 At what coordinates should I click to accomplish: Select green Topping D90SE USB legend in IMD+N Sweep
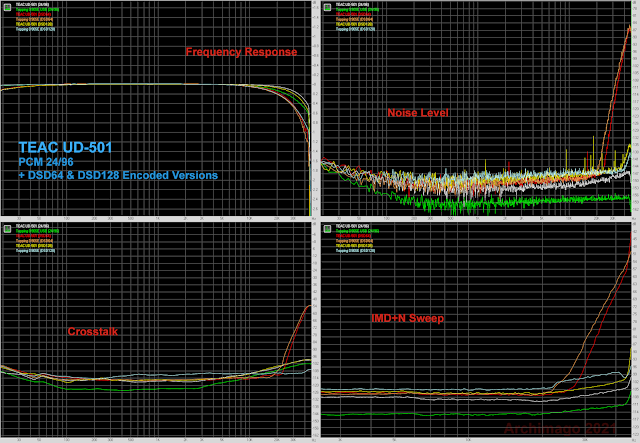point(357,231)
